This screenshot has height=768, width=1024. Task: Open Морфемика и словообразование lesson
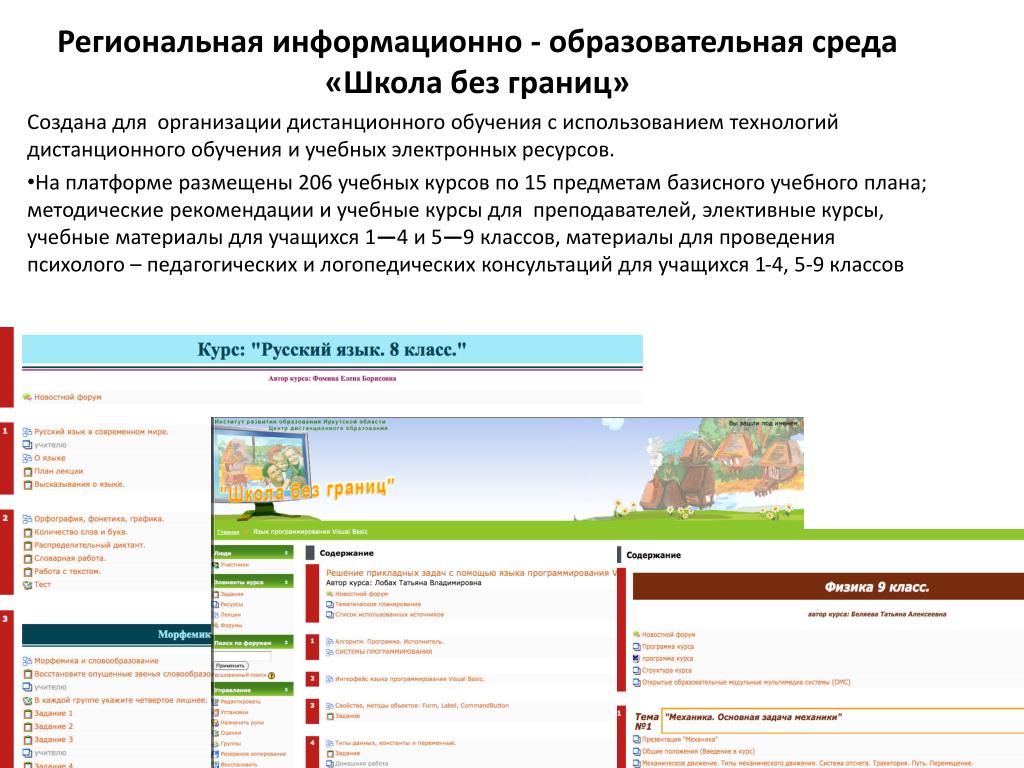pyautogui.click(x=96, y=660)
